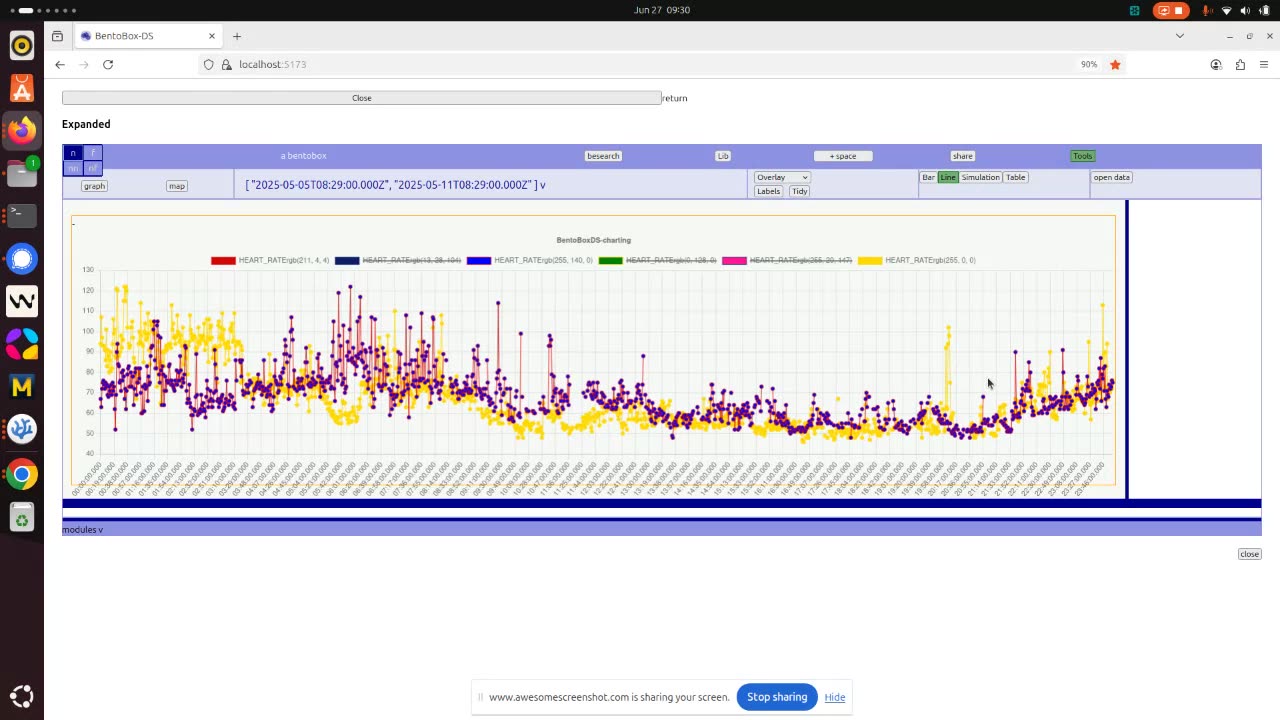Open the yellow M app in dock
The image size is (1280, 720).
[22, 386]
